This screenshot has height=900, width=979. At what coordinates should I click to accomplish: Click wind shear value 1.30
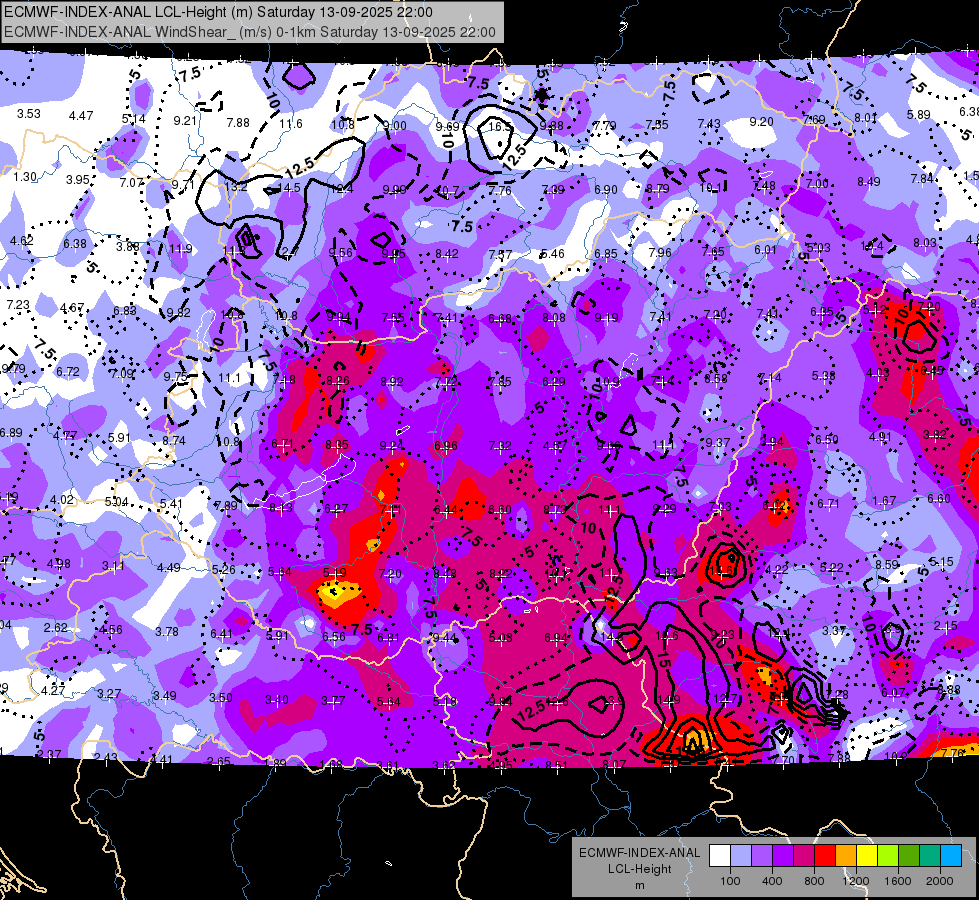tap(25, 177)
